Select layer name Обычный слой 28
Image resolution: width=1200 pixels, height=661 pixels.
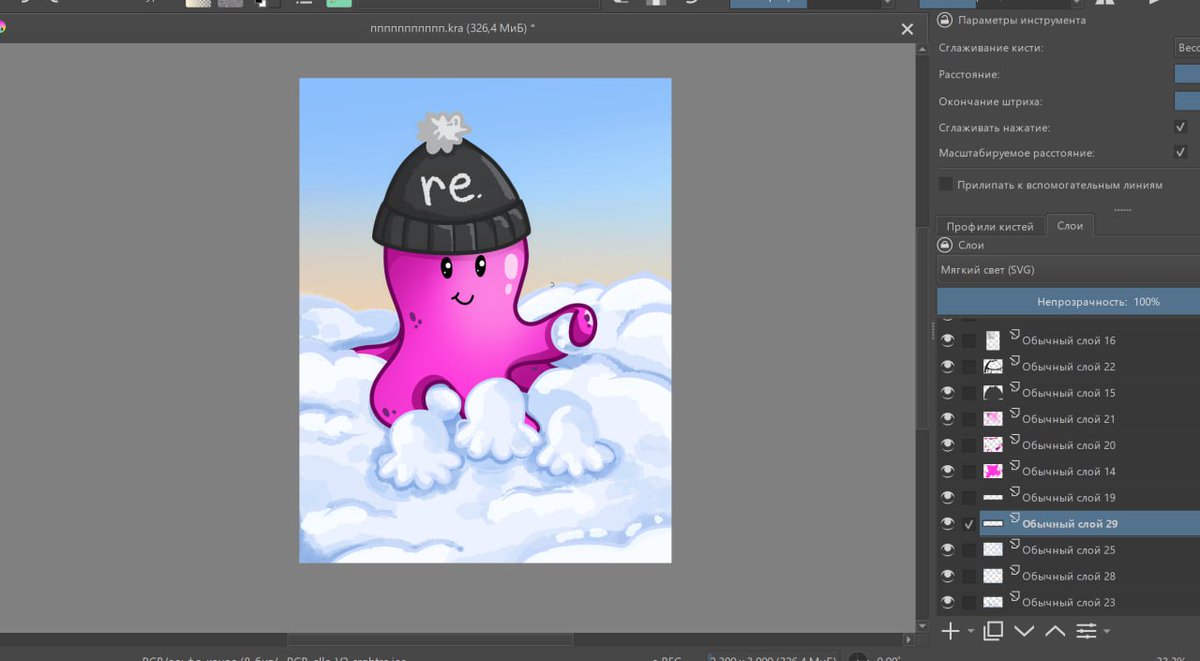click(x=1068, y=576)
